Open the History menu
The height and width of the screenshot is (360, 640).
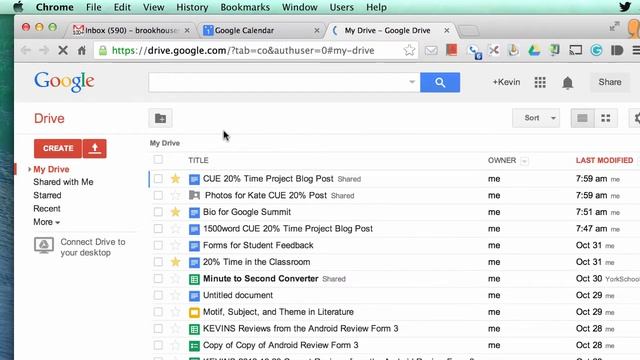pyautogui.click(x=192, y=7)
